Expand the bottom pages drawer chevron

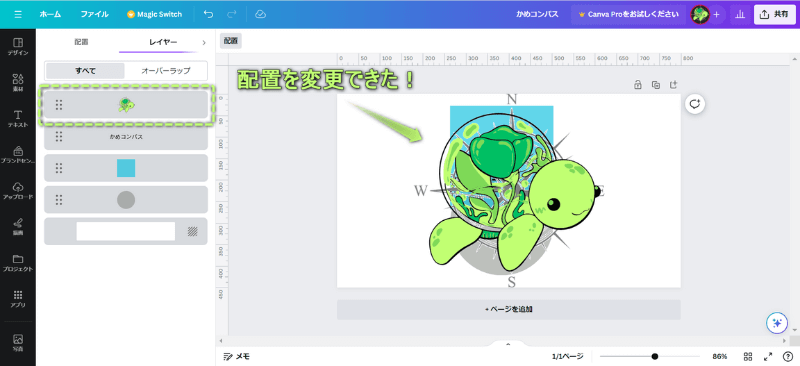(508, 344)
